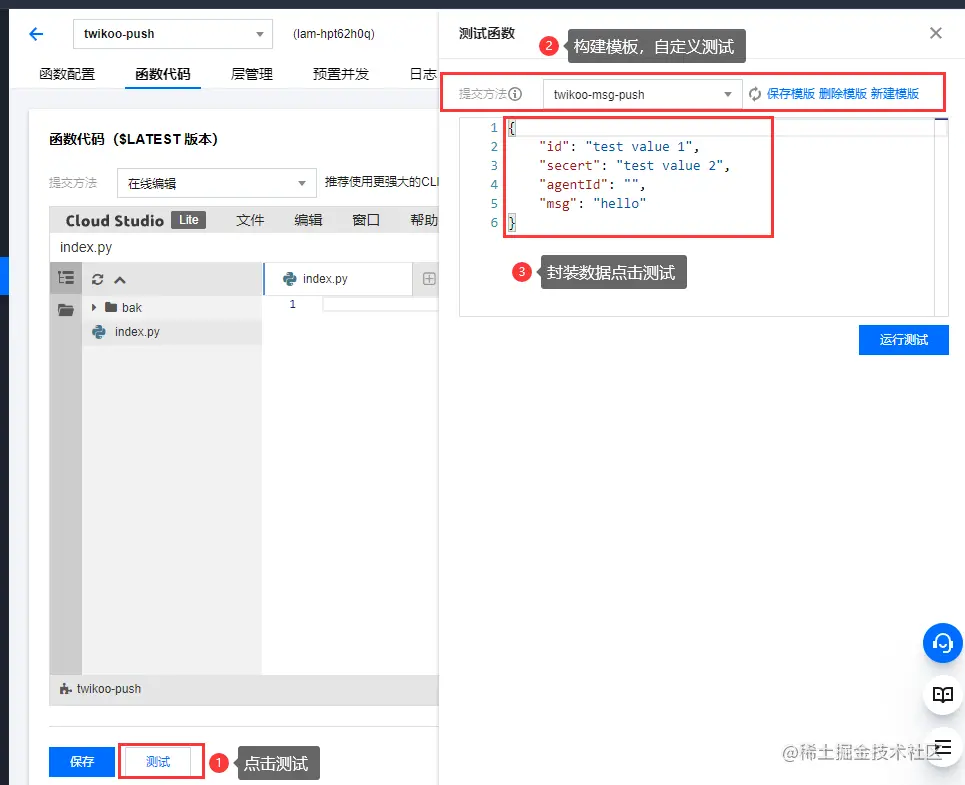Open the customer support headset button
Image resolution: width=965 pixels, height=785 pixels.
[x=942, y=644]
